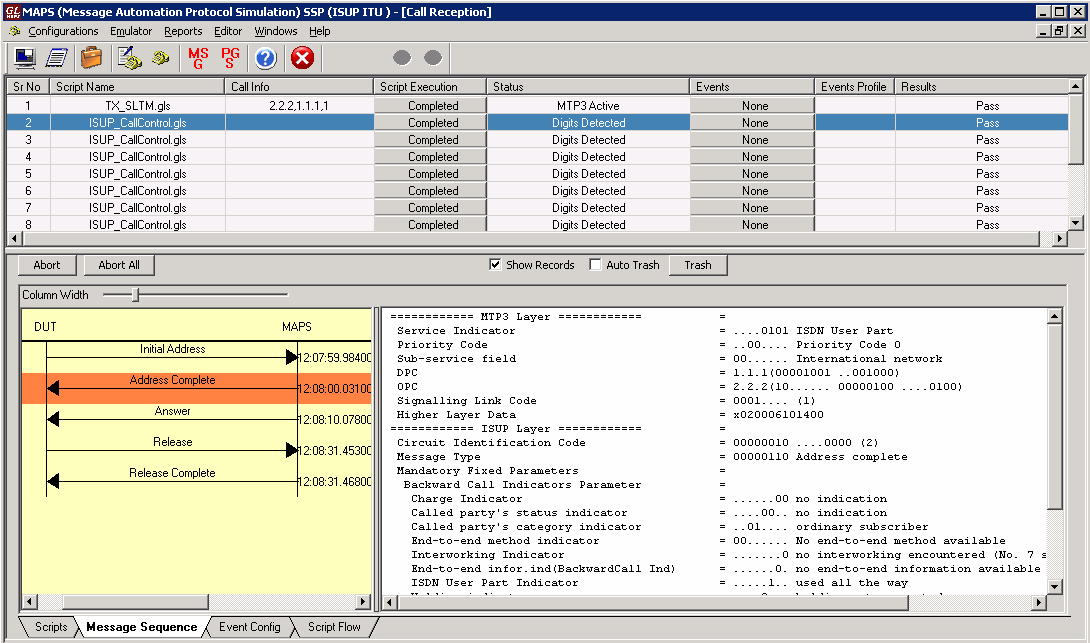Screen dimensions: 1090x643
Task: Click the Abort All button
Action: (119, 265)
